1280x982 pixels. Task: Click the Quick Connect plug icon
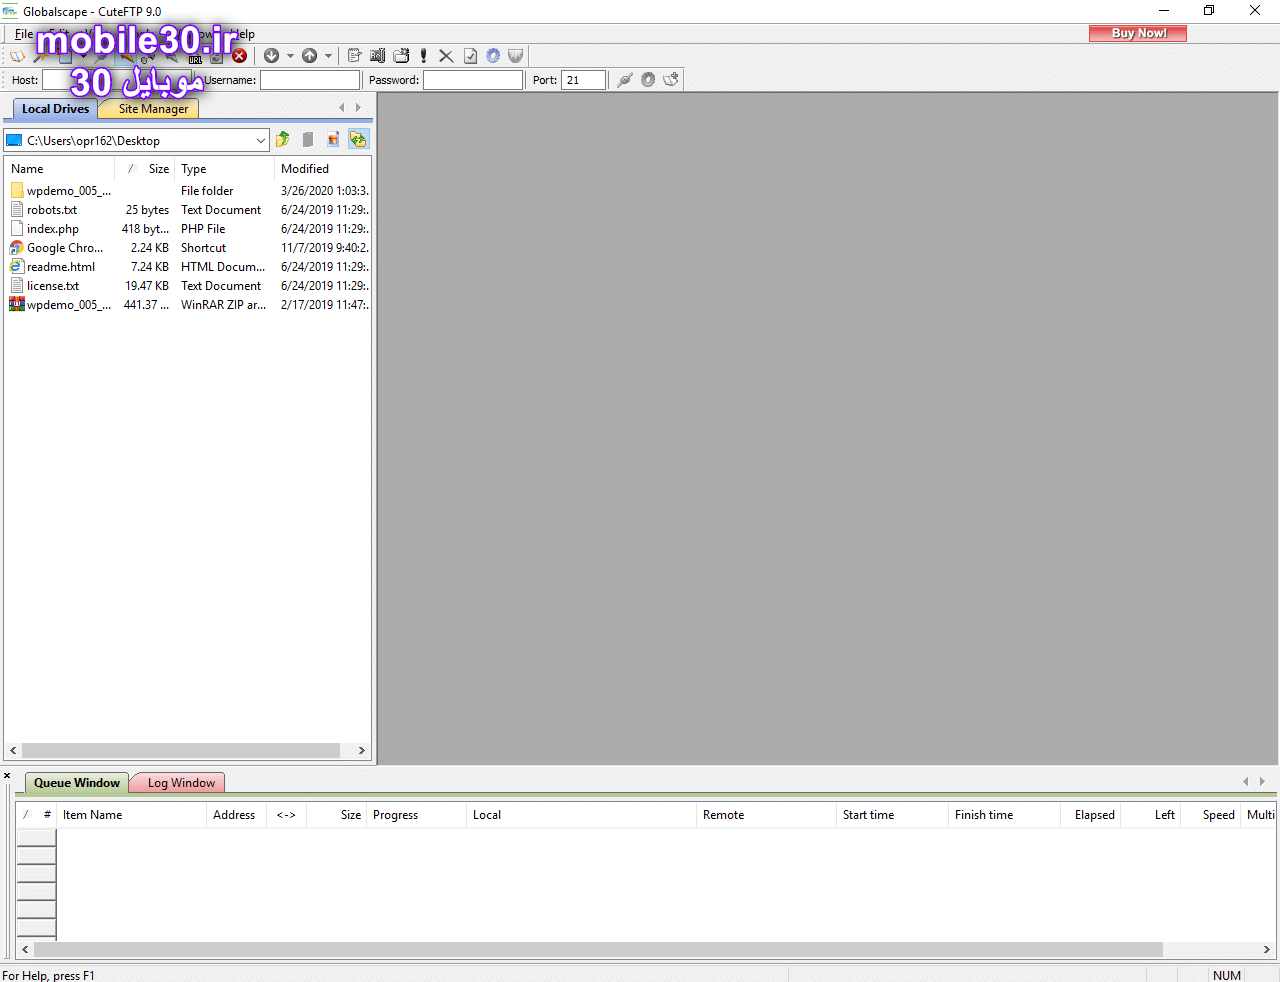625,80
